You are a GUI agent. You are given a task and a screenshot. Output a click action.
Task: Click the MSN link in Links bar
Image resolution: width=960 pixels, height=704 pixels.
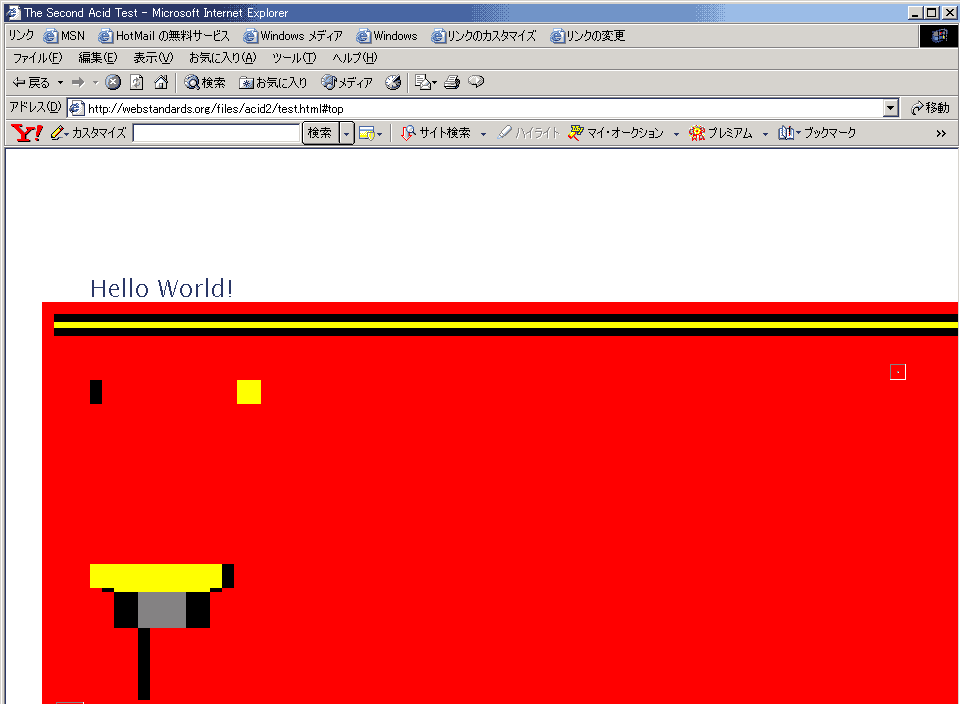pos(64,36)
